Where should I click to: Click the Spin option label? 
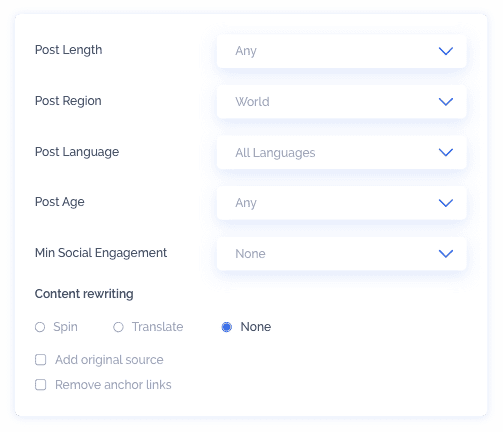pos(66,327)
